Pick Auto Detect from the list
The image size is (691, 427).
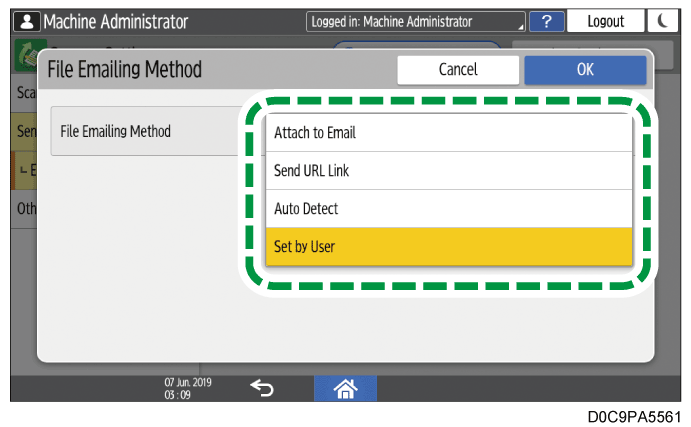[448, 209]
